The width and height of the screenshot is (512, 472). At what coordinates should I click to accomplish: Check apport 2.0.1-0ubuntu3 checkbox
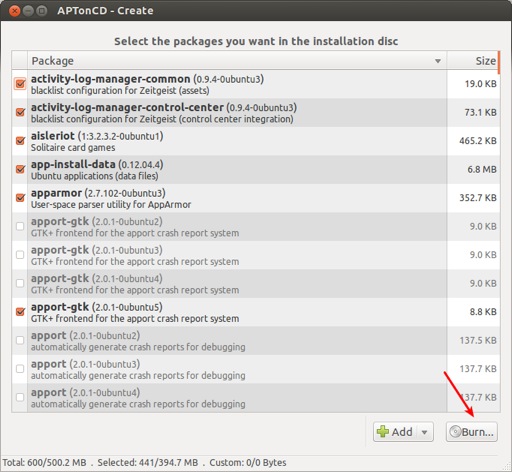click(20, 369)
